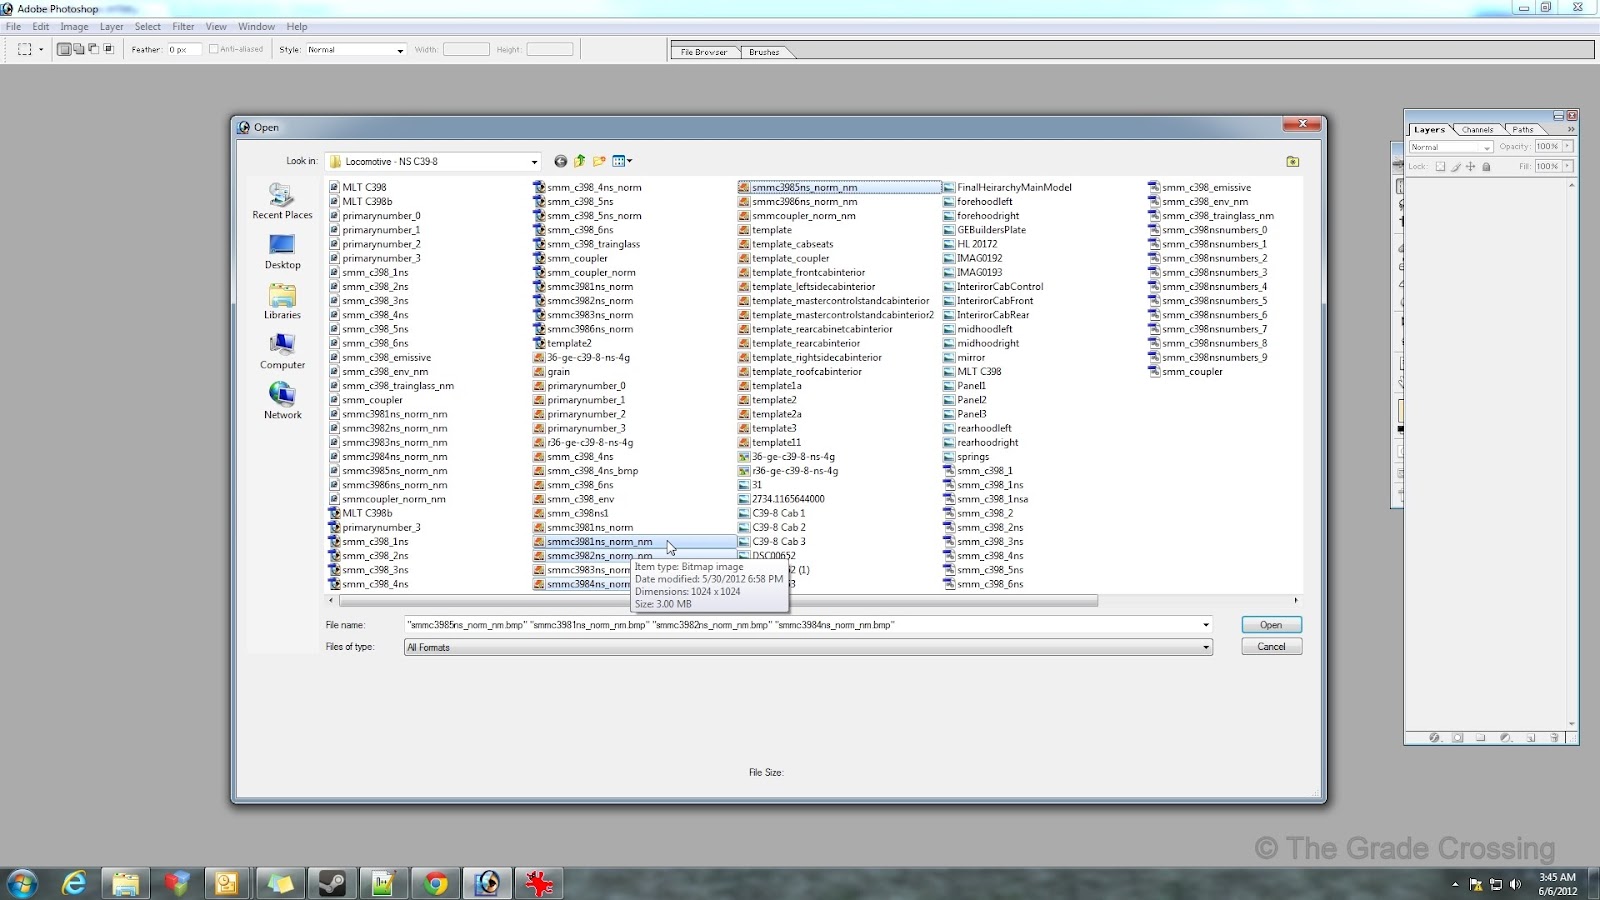The image size is (1600, 900).
Task: Toggle lock all in Layers panel
Action: click(x=1486, y=167)
